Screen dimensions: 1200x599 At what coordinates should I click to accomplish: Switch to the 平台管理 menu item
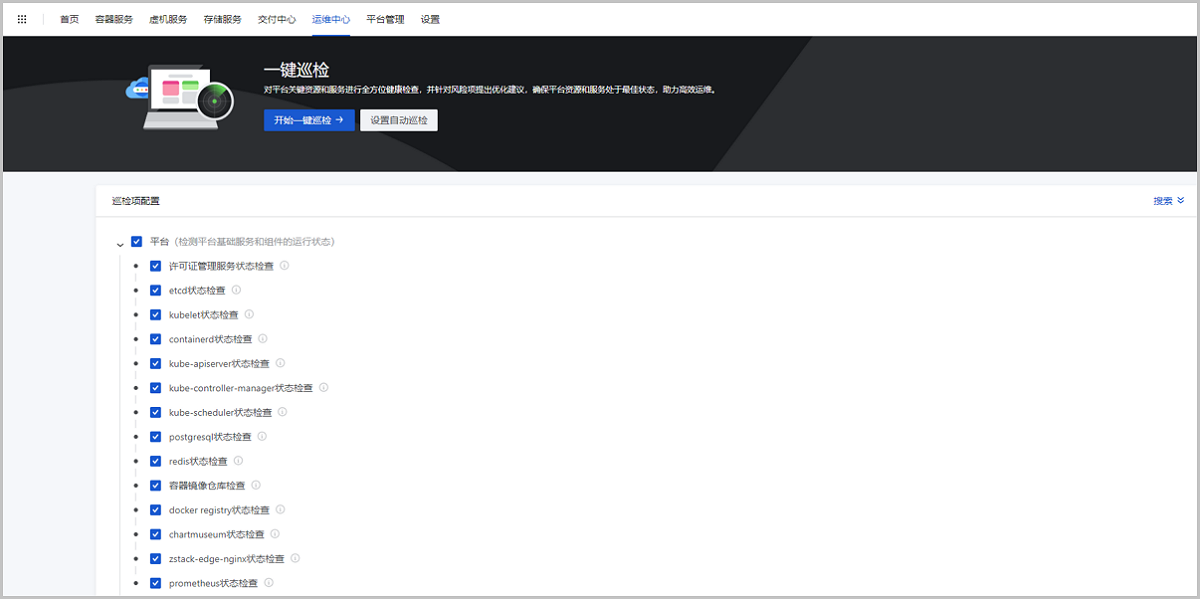[385, 18]
